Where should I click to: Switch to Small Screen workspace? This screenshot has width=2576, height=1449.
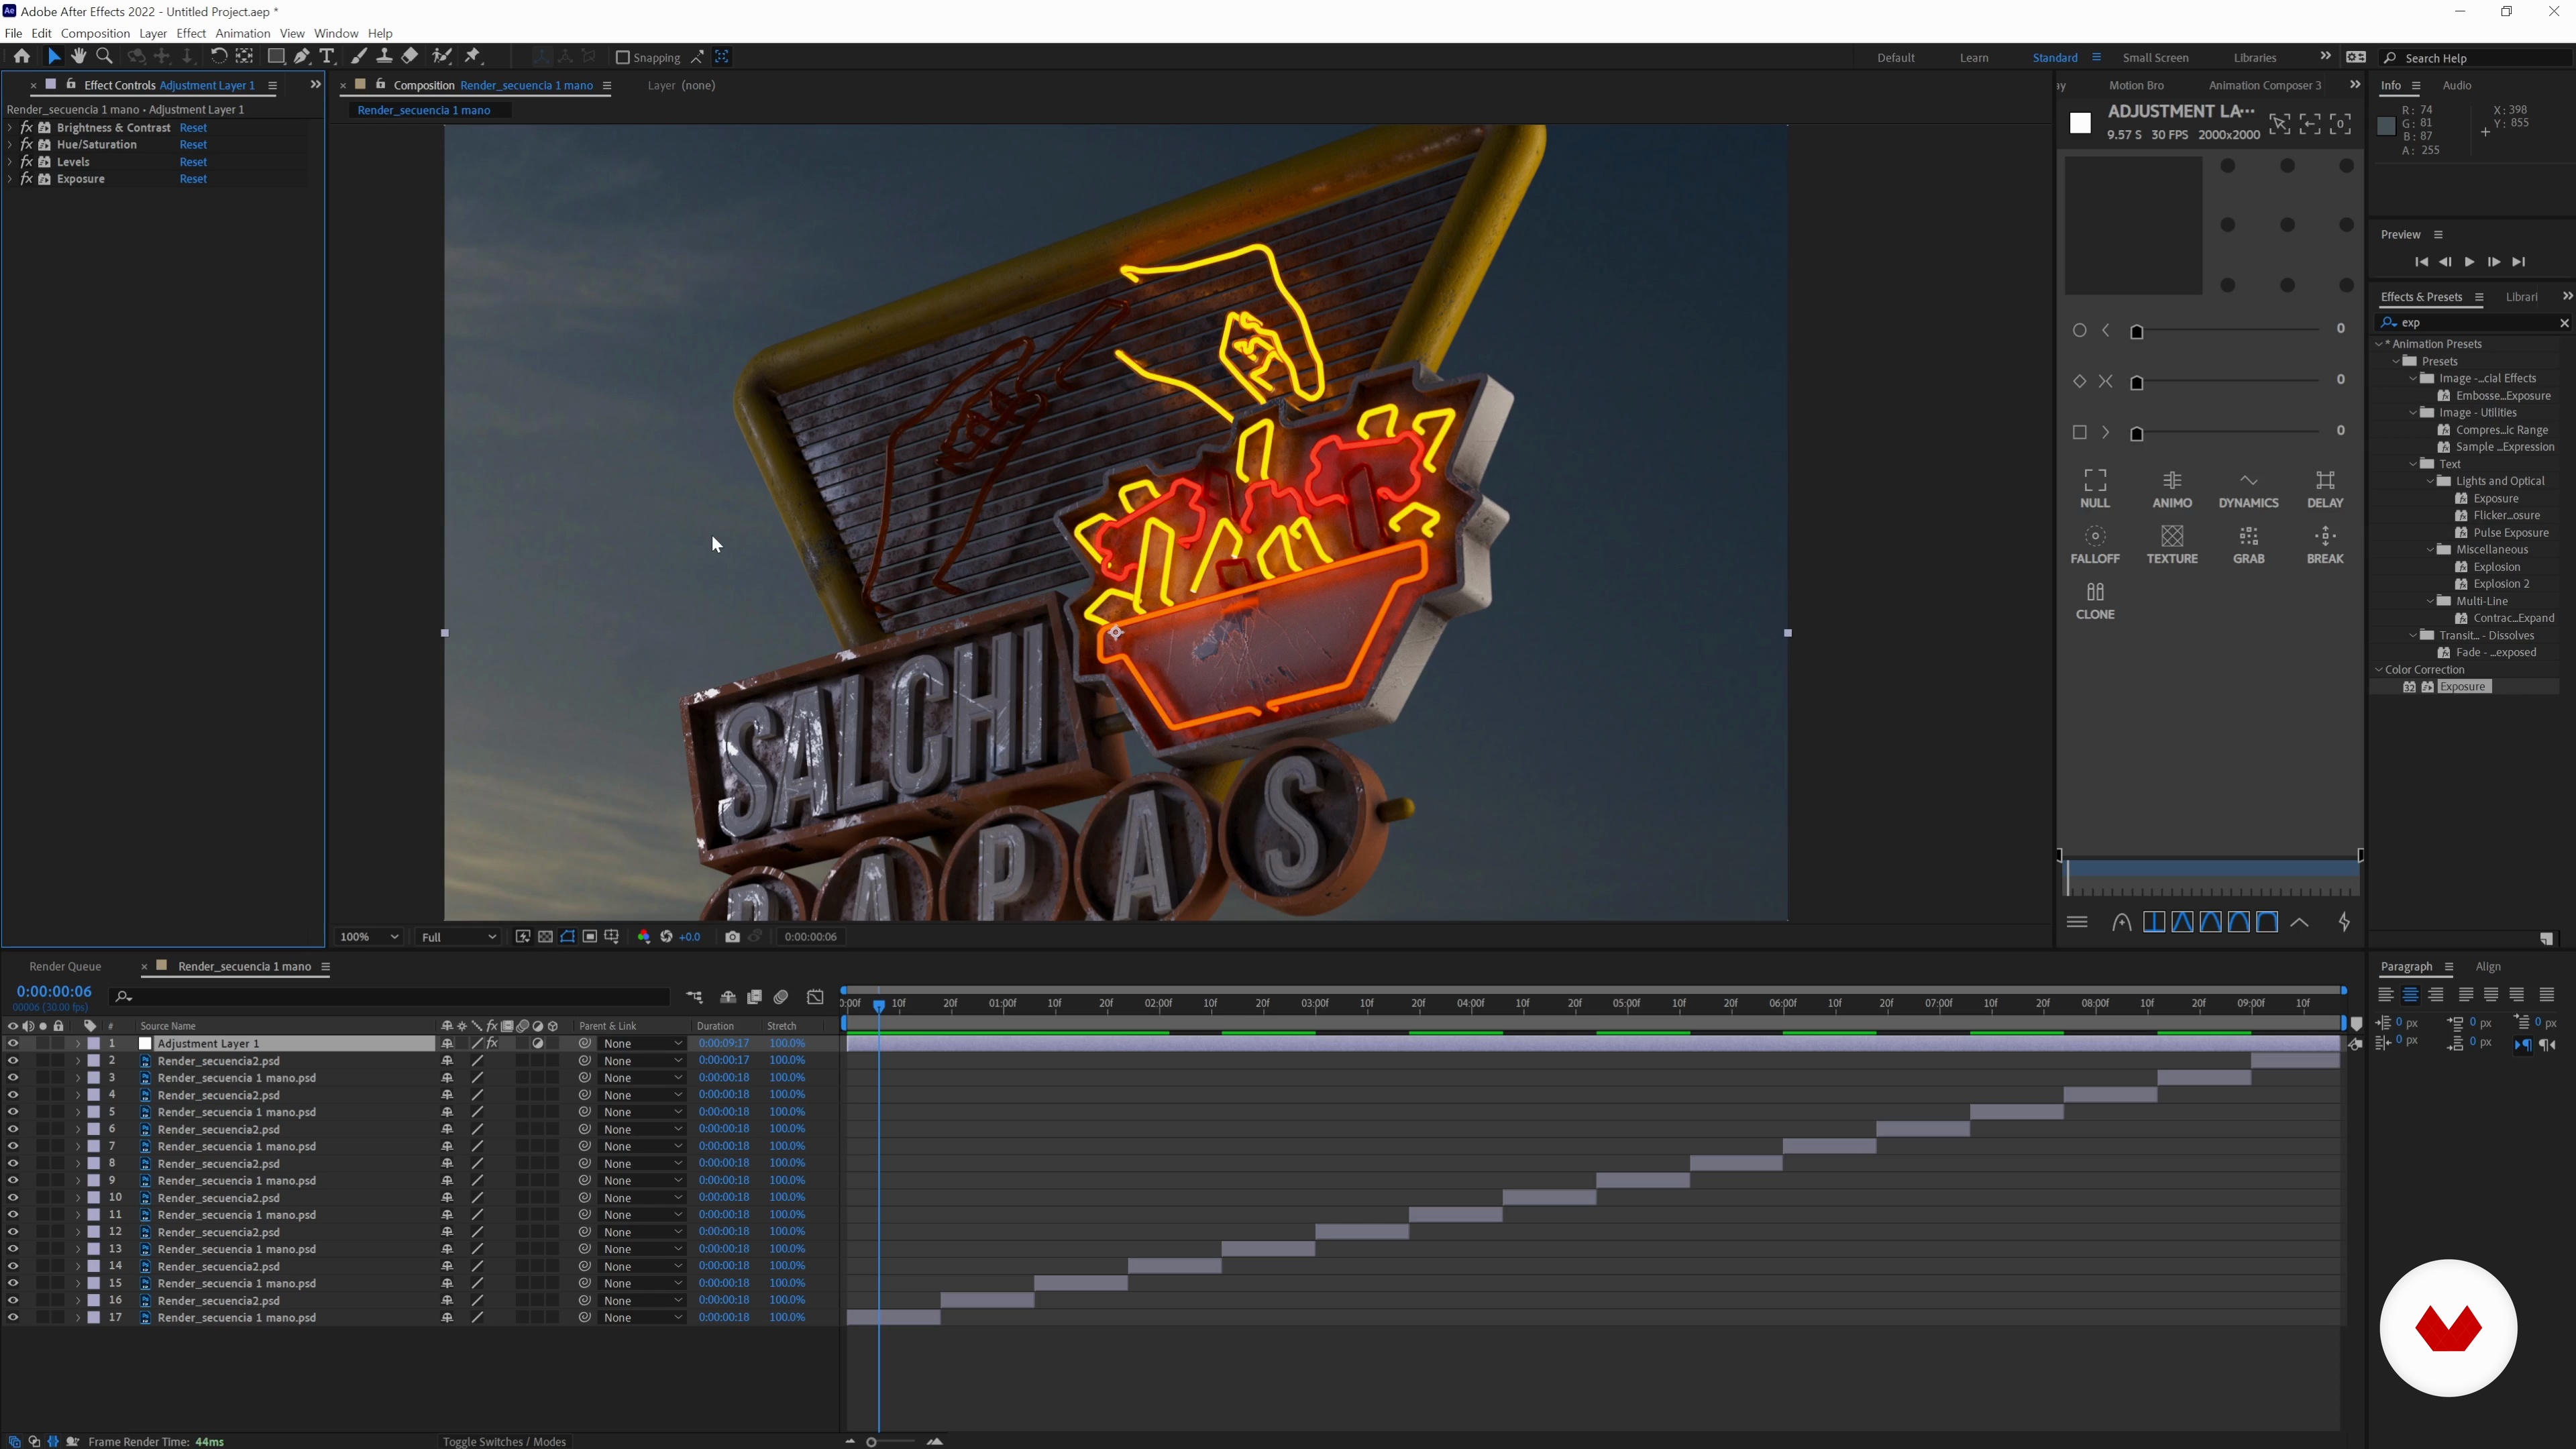(x=2155, y=57)
